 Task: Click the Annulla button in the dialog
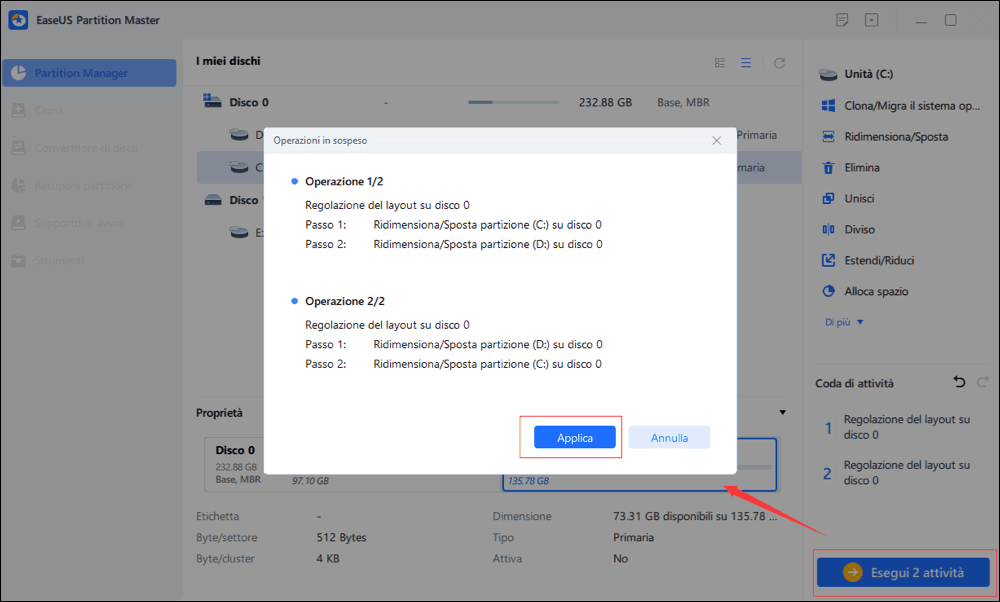[x=669, y=437]
